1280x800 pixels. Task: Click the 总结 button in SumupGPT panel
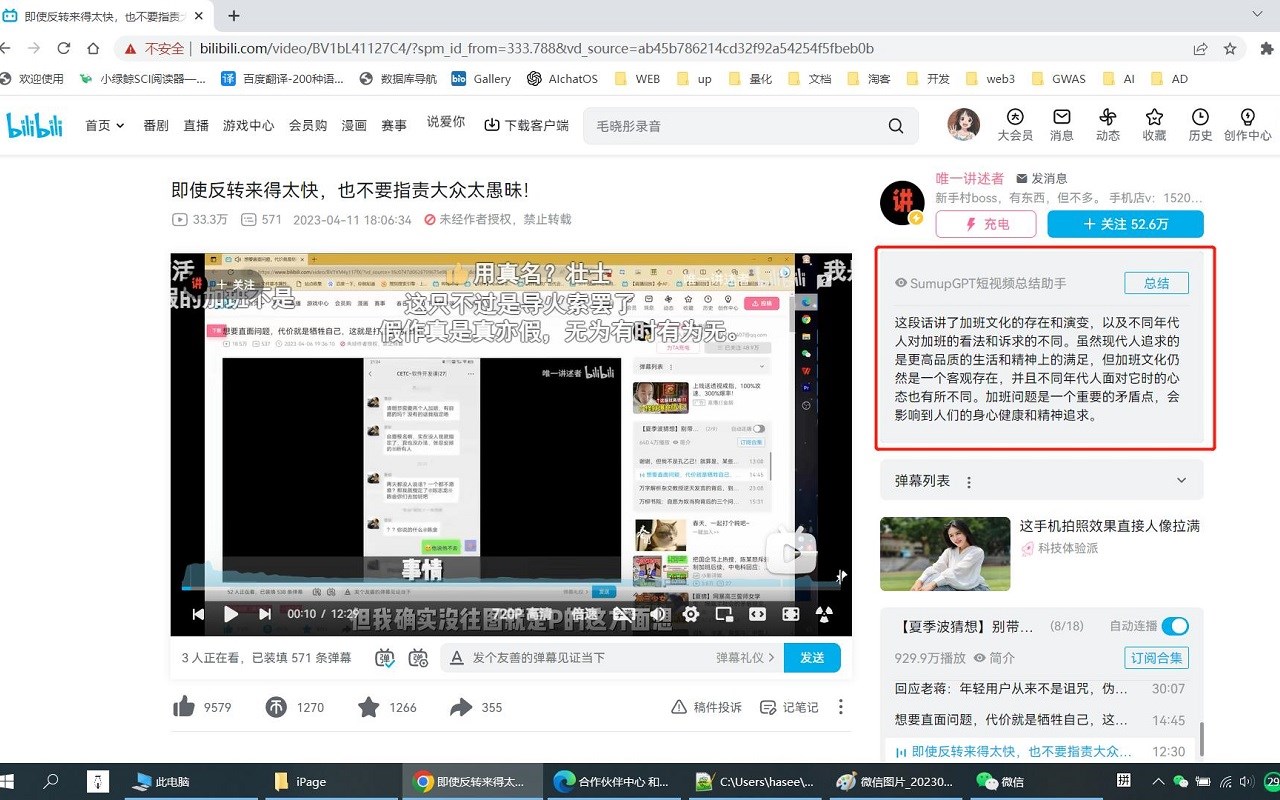click(1156, 283)
